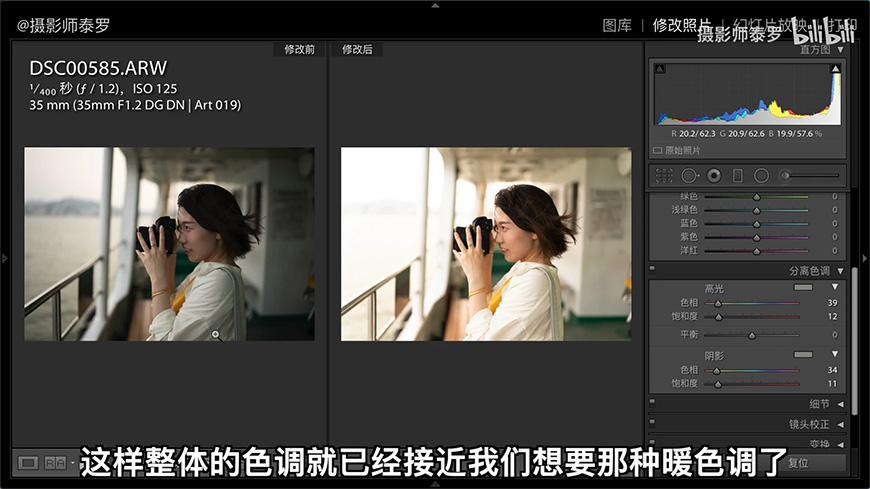
Task: Select the Spot Removal tool
Action: click(689, 176)
